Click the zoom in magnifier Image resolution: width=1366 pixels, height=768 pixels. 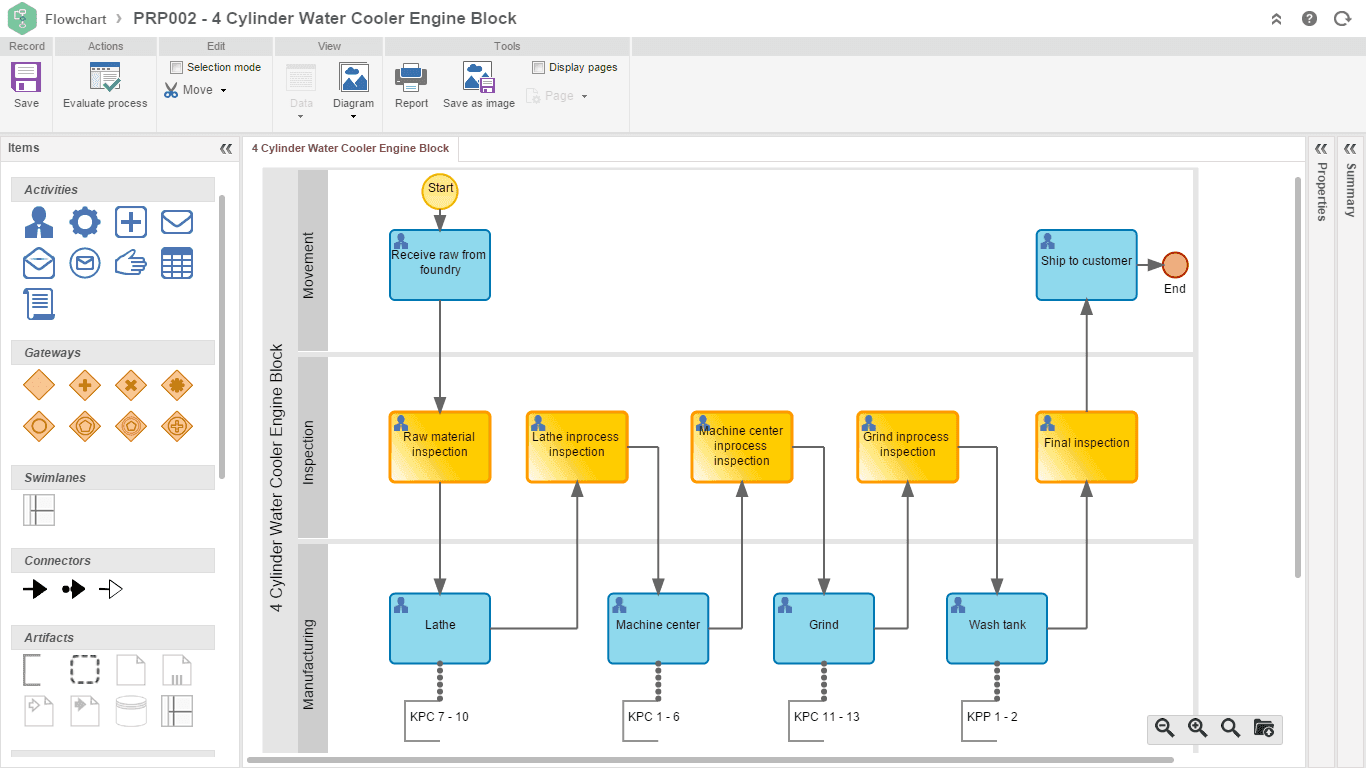click(x=1197, y=728)
